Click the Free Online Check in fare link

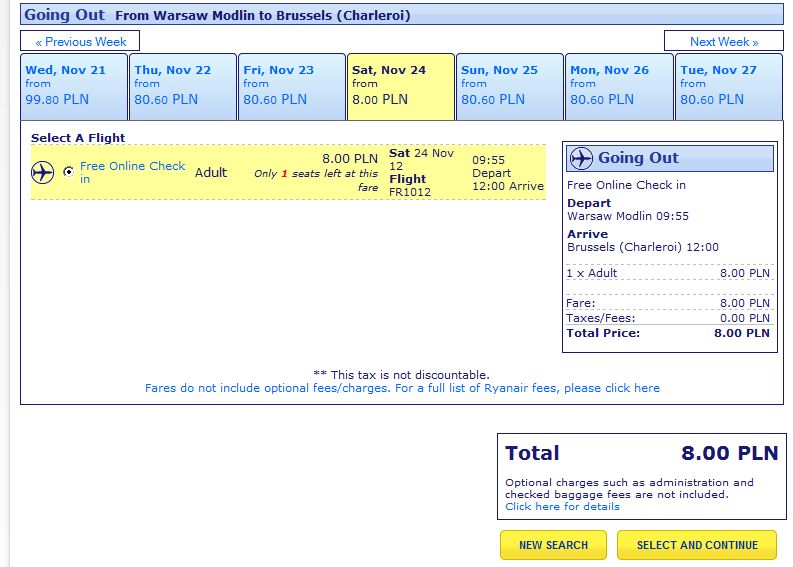click(133, 172)
